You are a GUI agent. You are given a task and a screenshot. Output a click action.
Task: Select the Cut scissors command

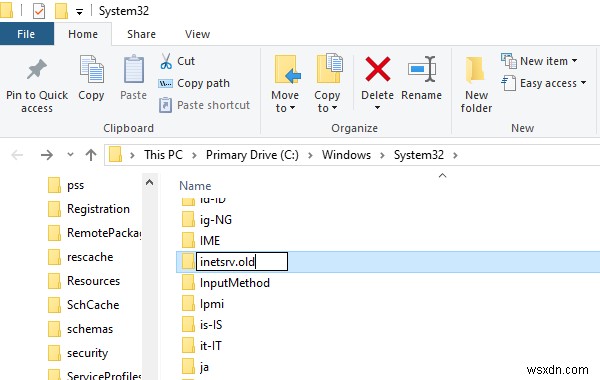177,61
